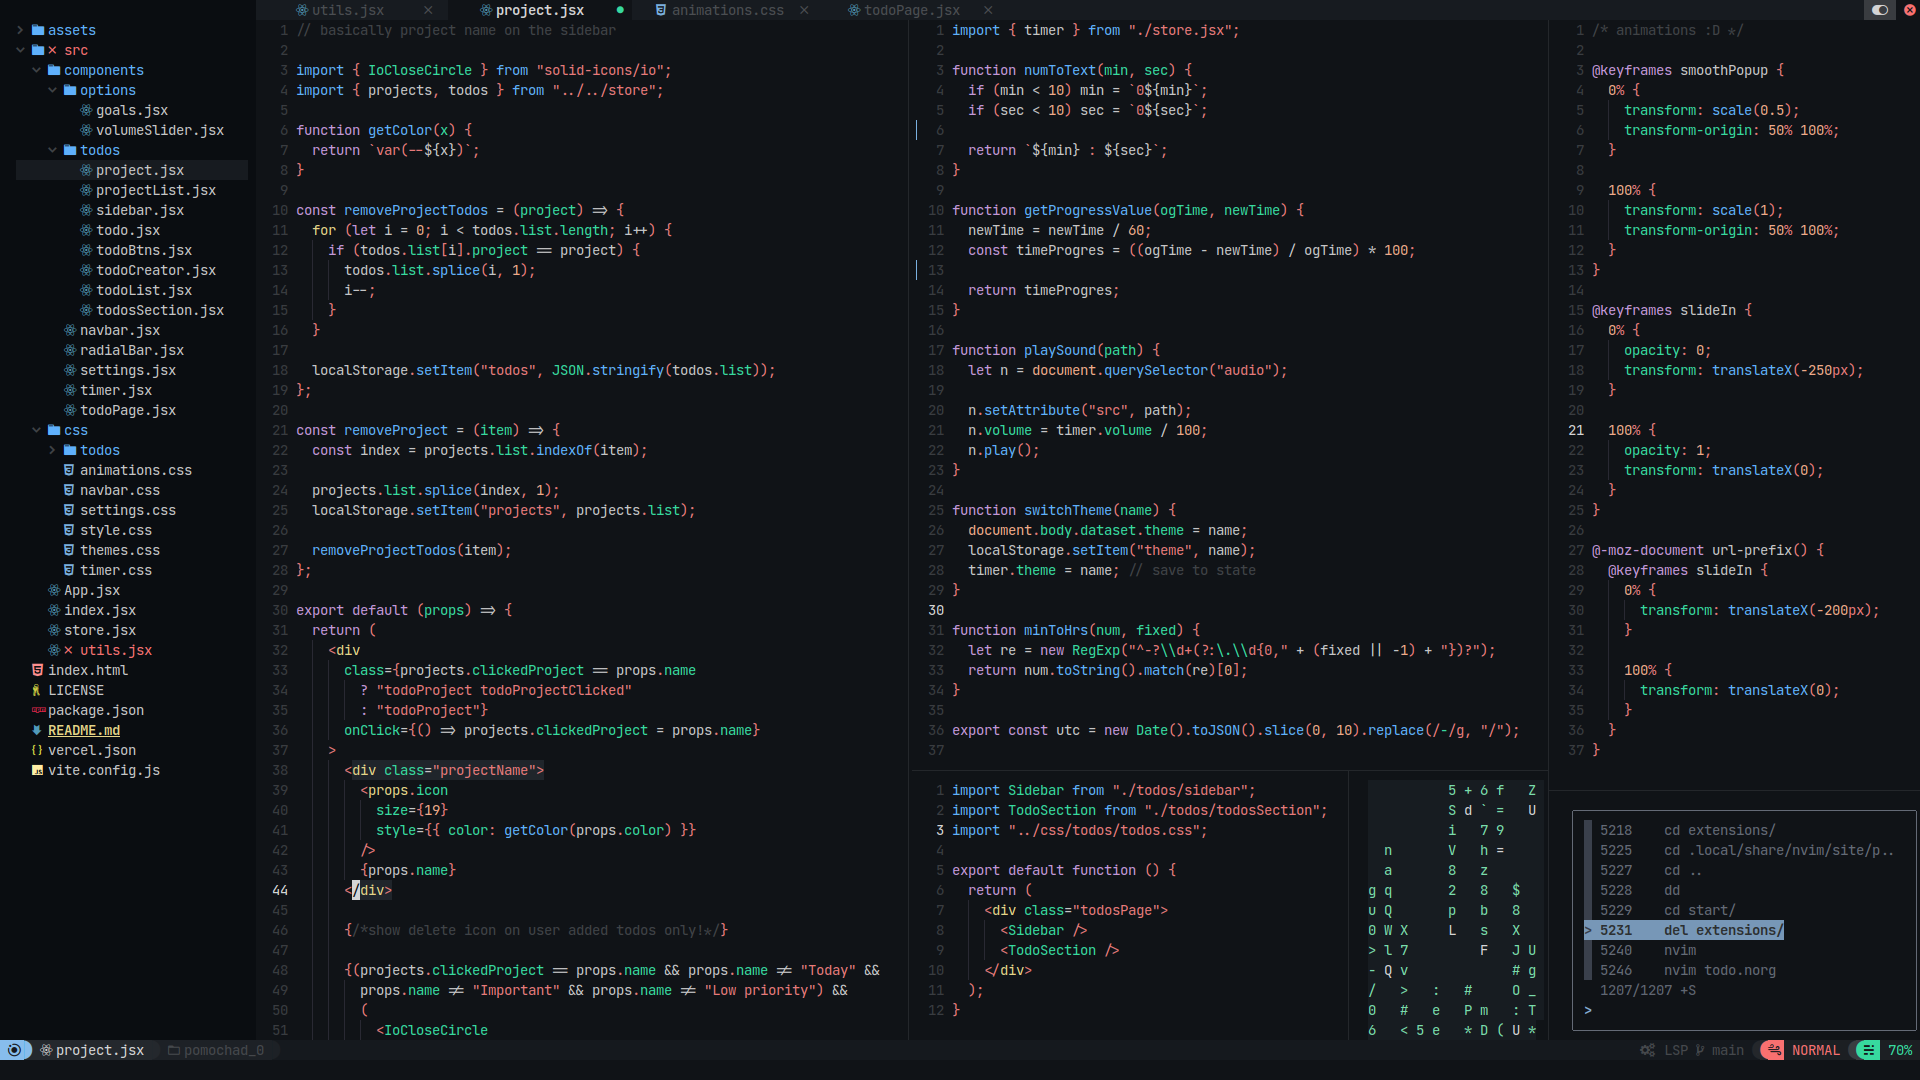Close the utils.jsx tab

tap(428, 10)
